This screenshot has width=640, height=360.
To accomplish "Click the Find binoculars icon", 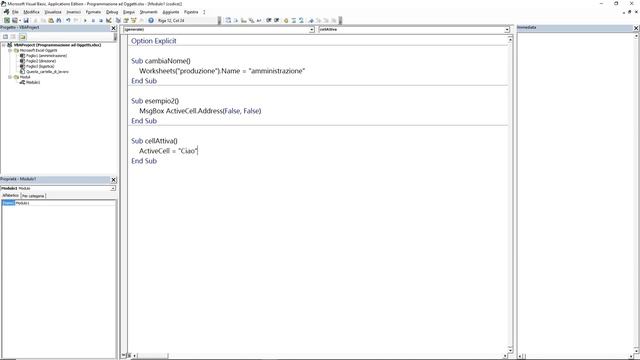I will [x=59, y=20].
